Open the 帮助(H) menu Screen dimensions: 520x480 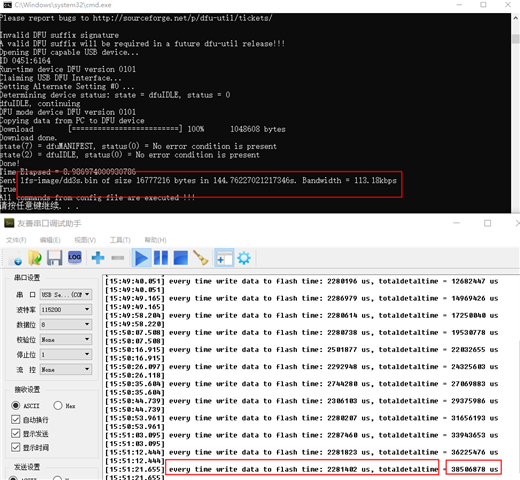pyautogui.click(x=155, y=240)
